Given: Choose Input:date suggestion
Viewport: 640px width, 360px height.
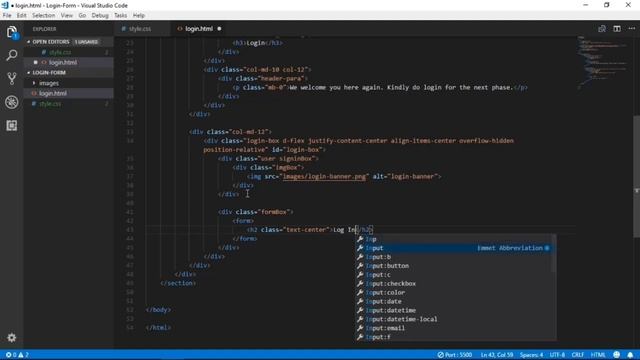Looking at the screenshot, I should [453, 301].
